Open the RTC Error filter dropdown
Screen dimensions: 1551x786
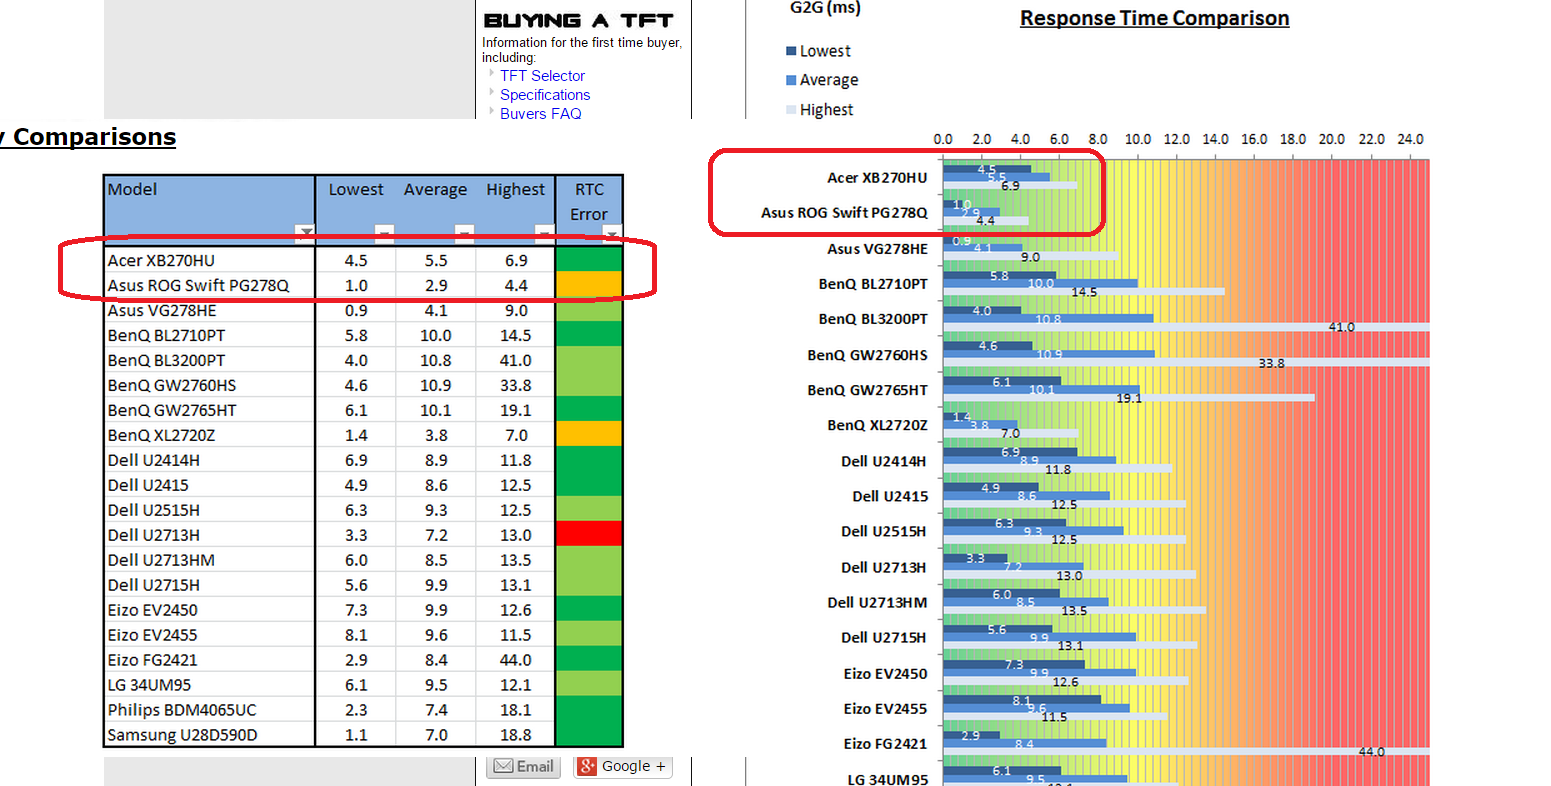pyautogui.click(x=612, y=234)
